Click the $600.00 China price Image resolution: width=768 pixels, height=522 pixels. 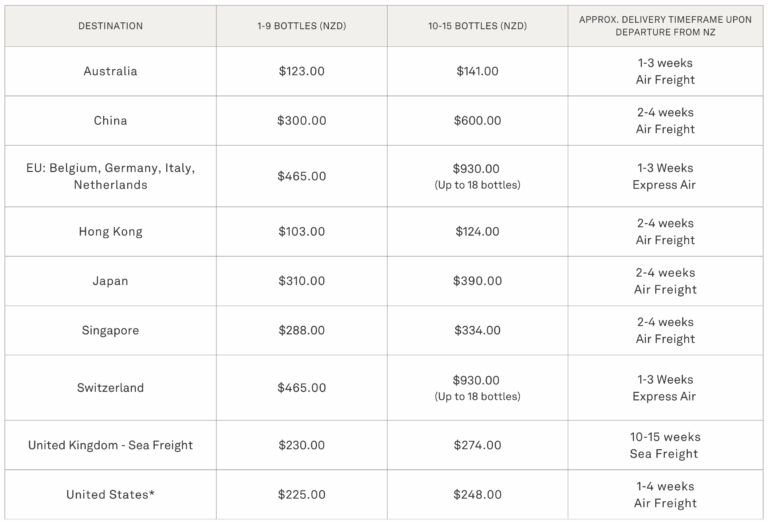(477, 121)
